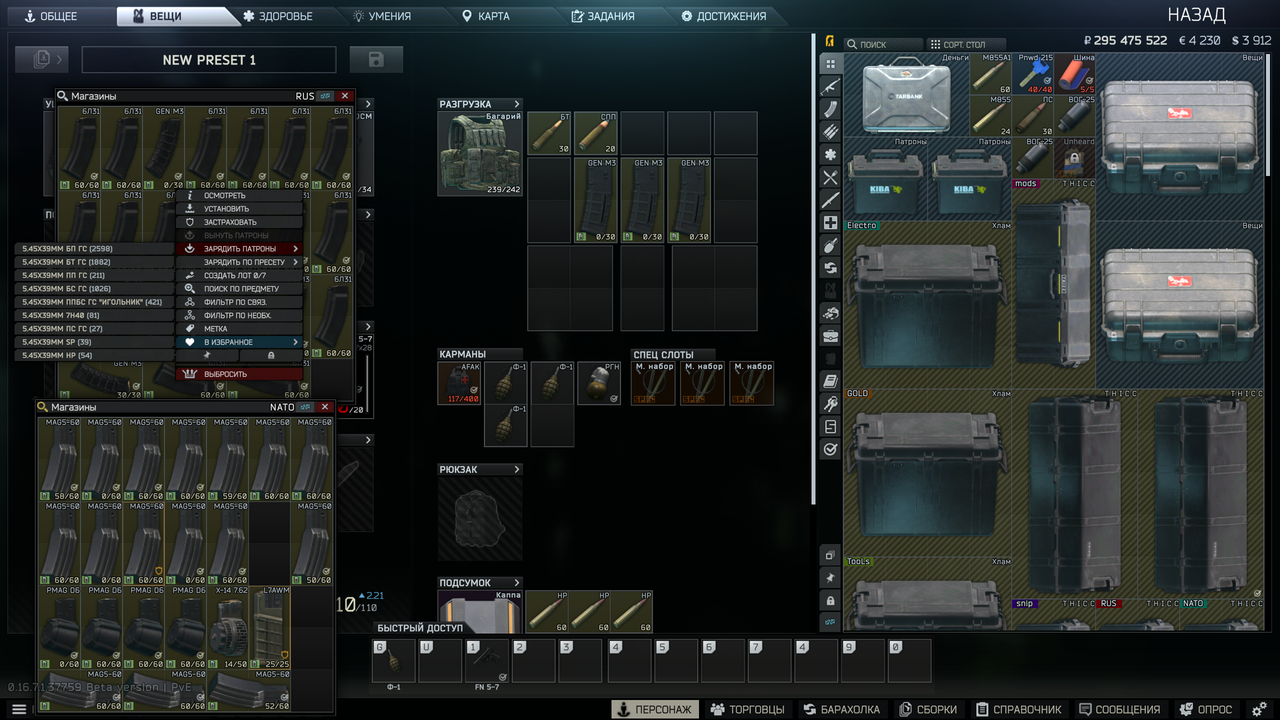Viewport: 1280px width, 720px height.
Task: Click tag icon at bottom of stash sidebar
Action: (x=830, y=622)
